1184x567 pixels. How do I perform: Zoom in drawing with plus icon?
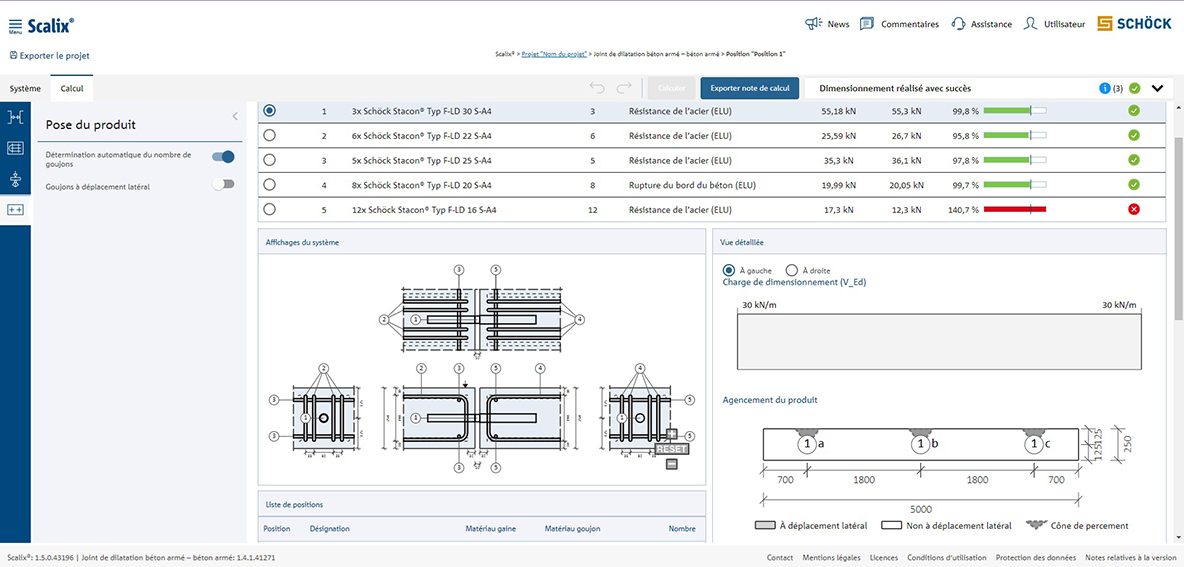tap(672, 433)
